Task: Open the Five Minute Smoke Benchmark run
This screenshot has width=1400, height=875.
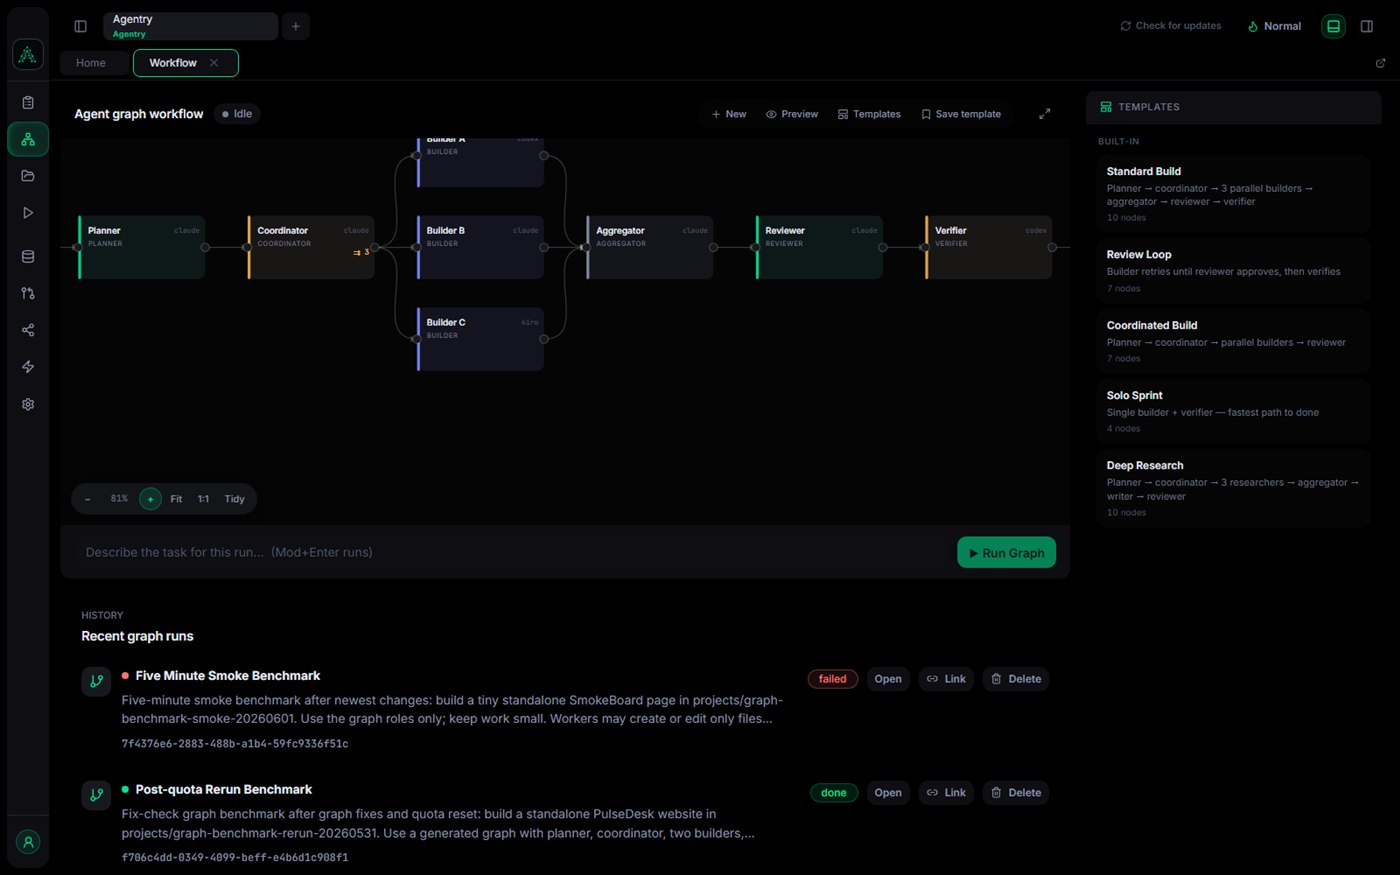Action: pos(888,679)
